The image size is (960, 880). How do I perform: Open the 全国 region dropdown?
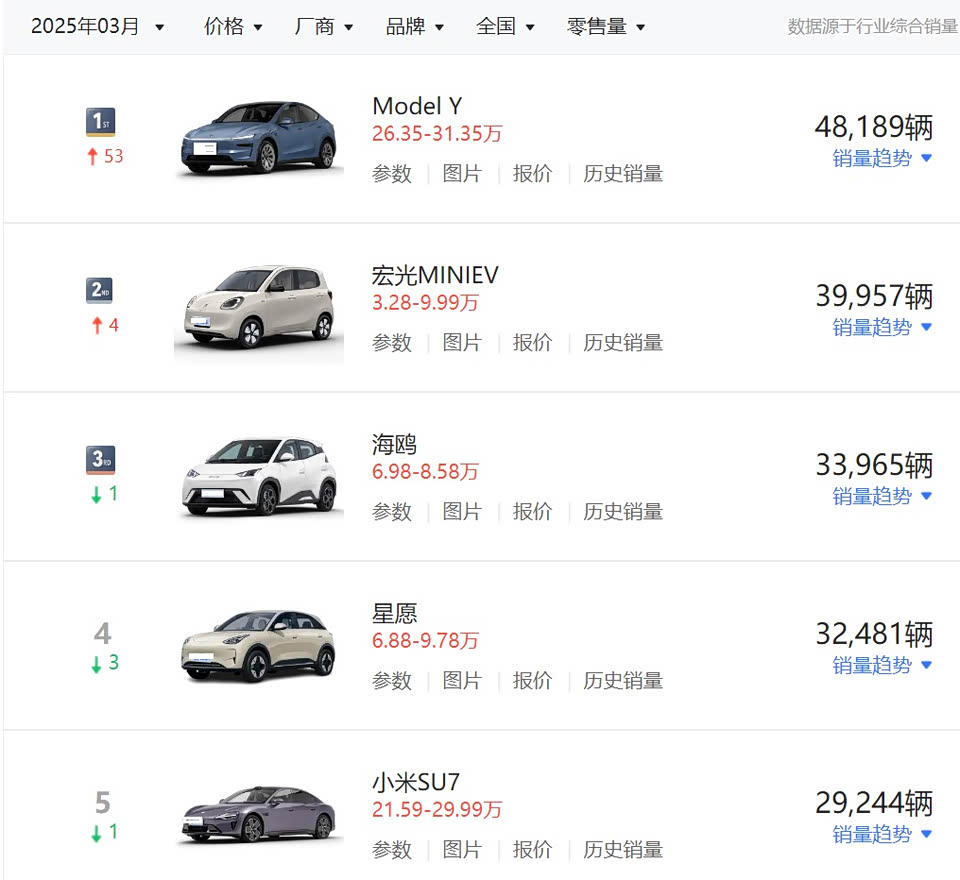tap(505, 27)
